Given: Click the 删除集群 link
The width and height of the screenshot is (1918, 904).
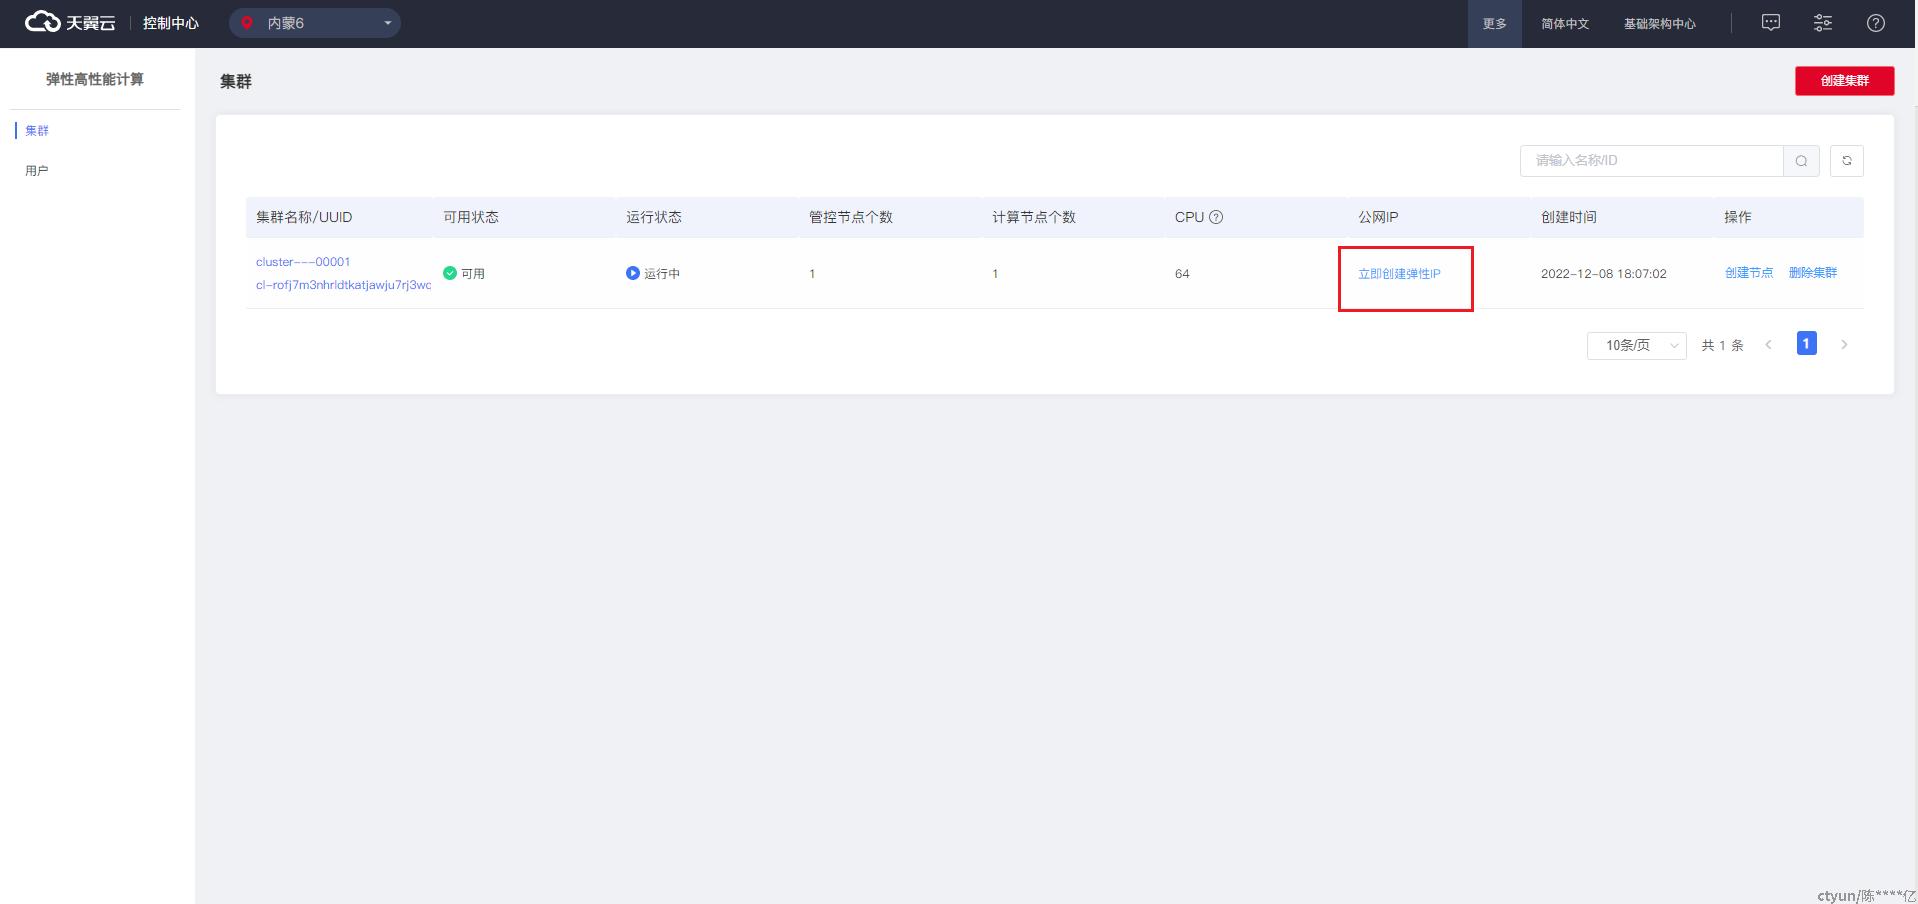Looking at the screenshot, I should [x=1812, y=273].
